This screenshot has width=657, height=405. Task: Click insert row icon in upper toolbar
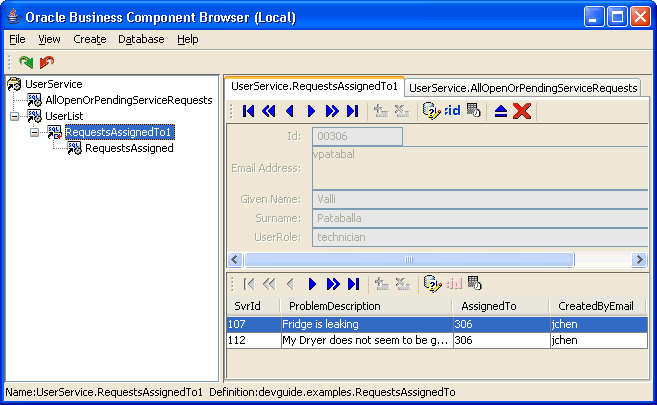[x=381, y=111]
